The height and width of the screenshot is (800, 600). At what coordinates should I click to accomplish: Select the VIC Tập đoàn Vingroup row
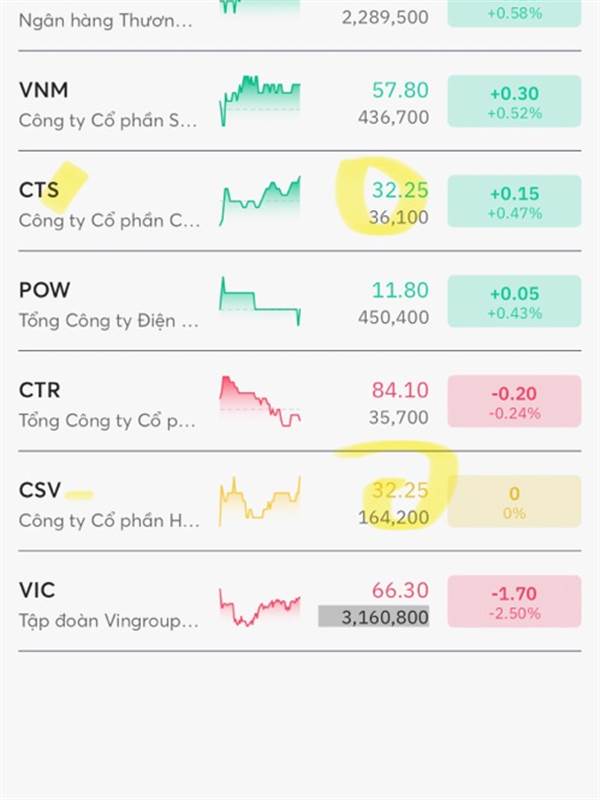[x=300, y=601]
